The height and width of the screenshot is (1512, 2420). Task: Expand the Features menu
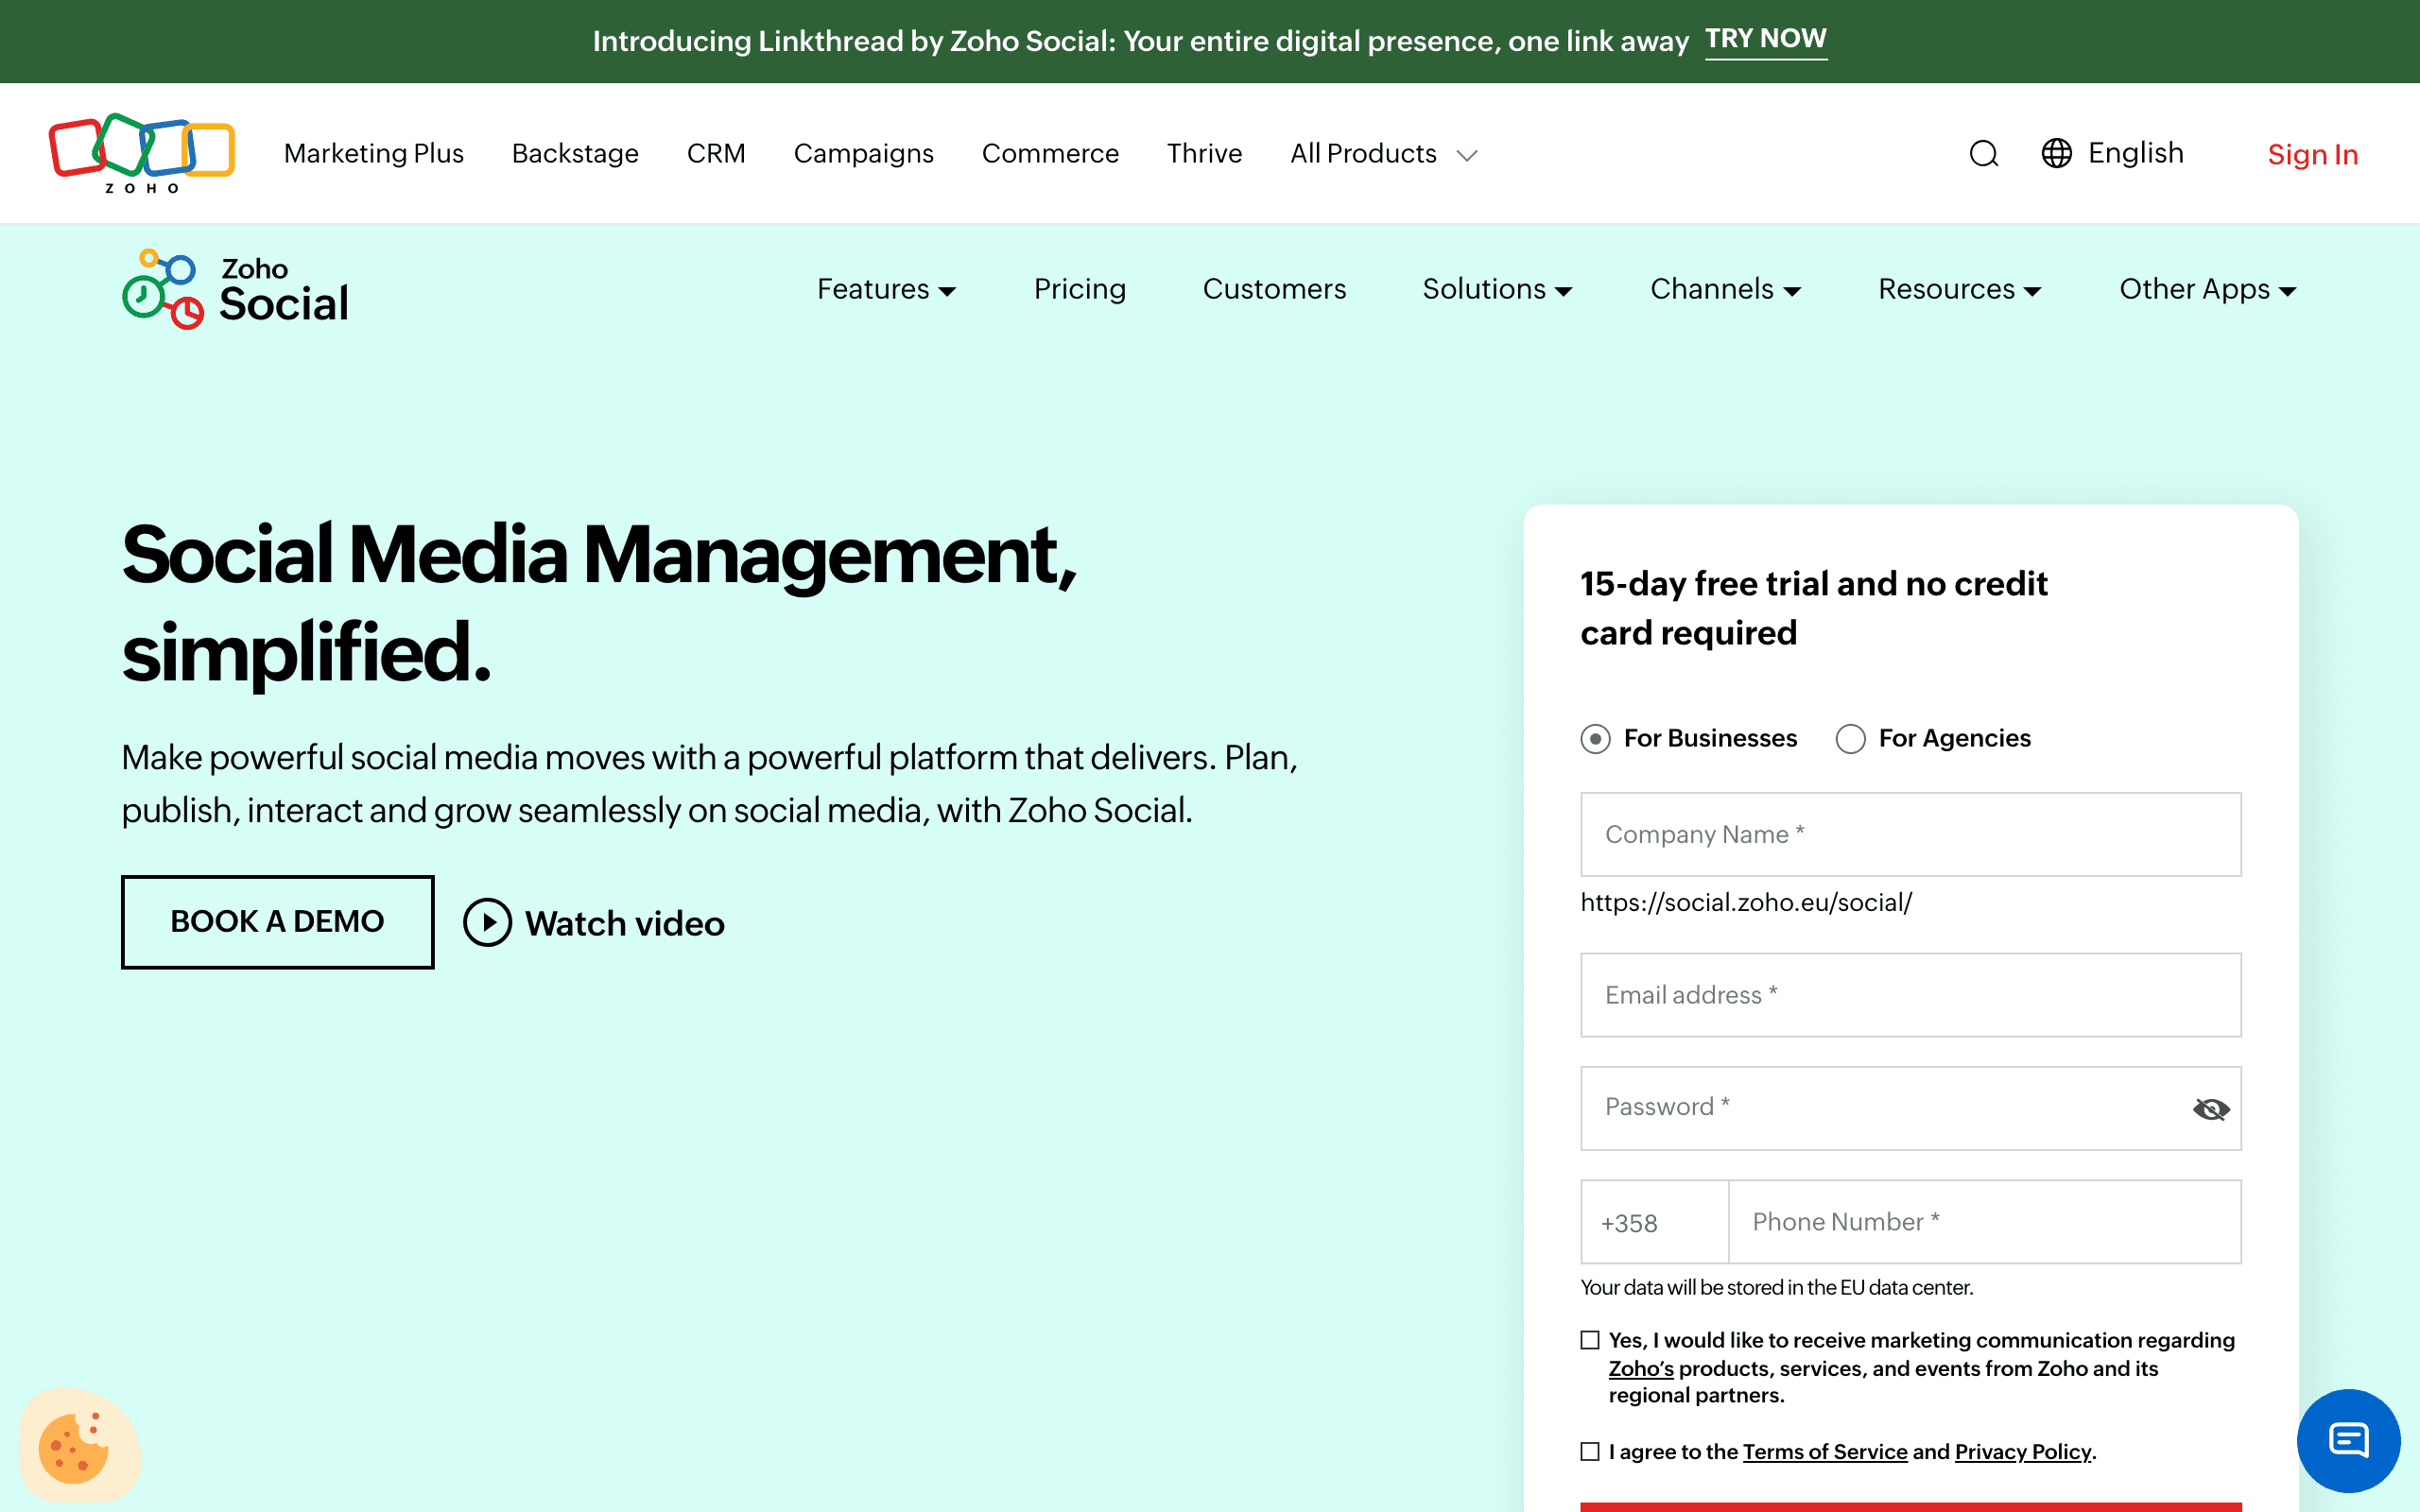pos(886,289)
